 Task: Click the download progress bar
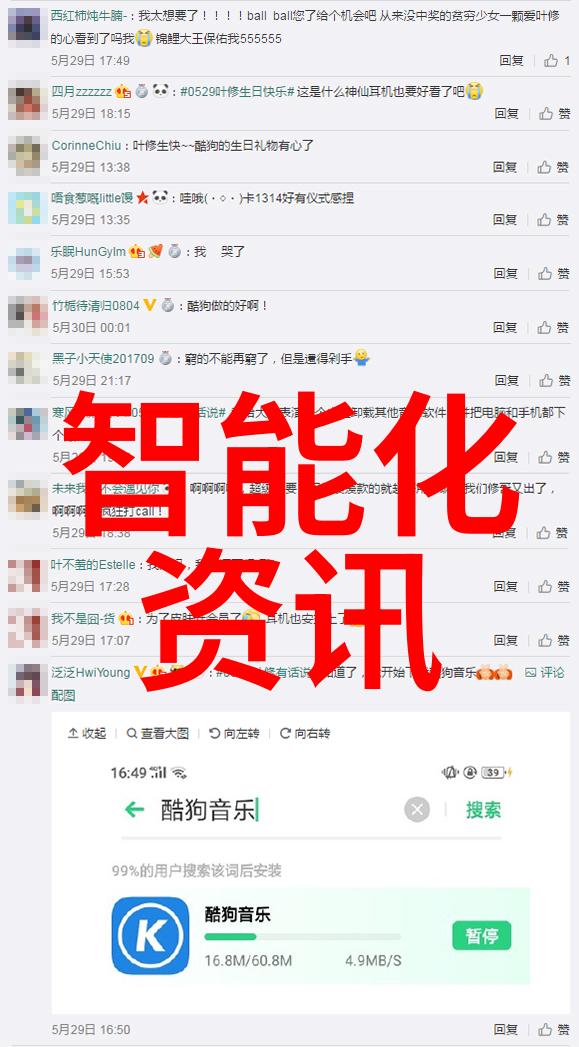[x=303, y=937]
